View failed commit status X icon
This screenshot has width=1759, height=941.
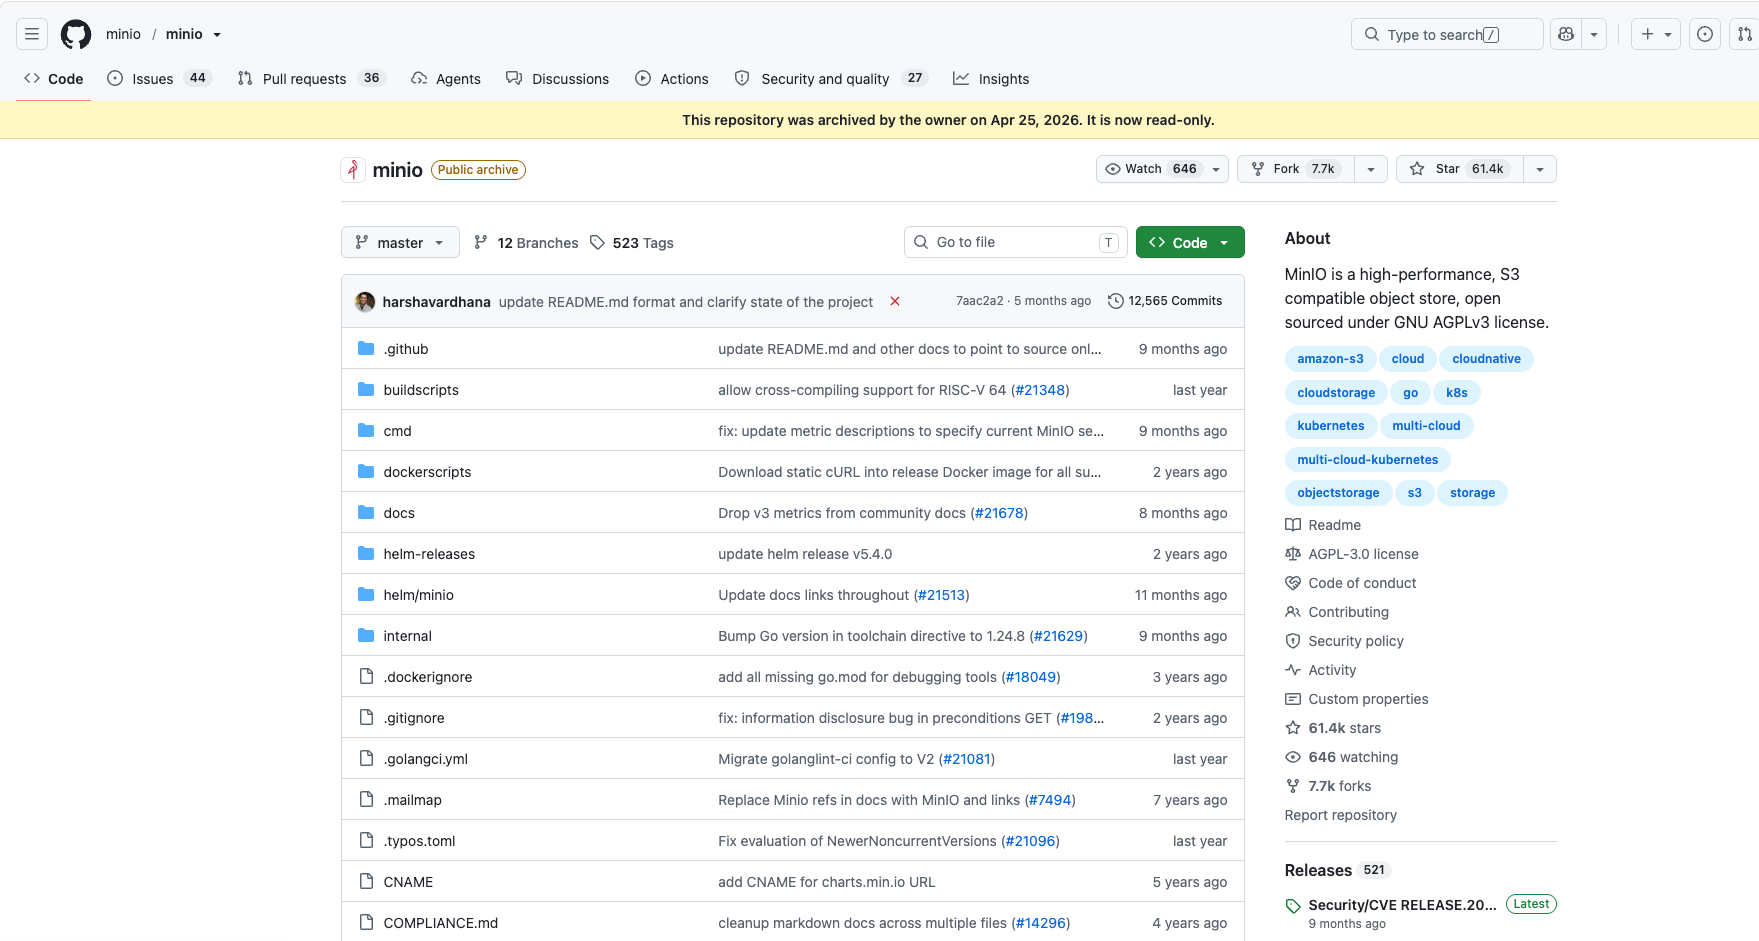point(895,301)
